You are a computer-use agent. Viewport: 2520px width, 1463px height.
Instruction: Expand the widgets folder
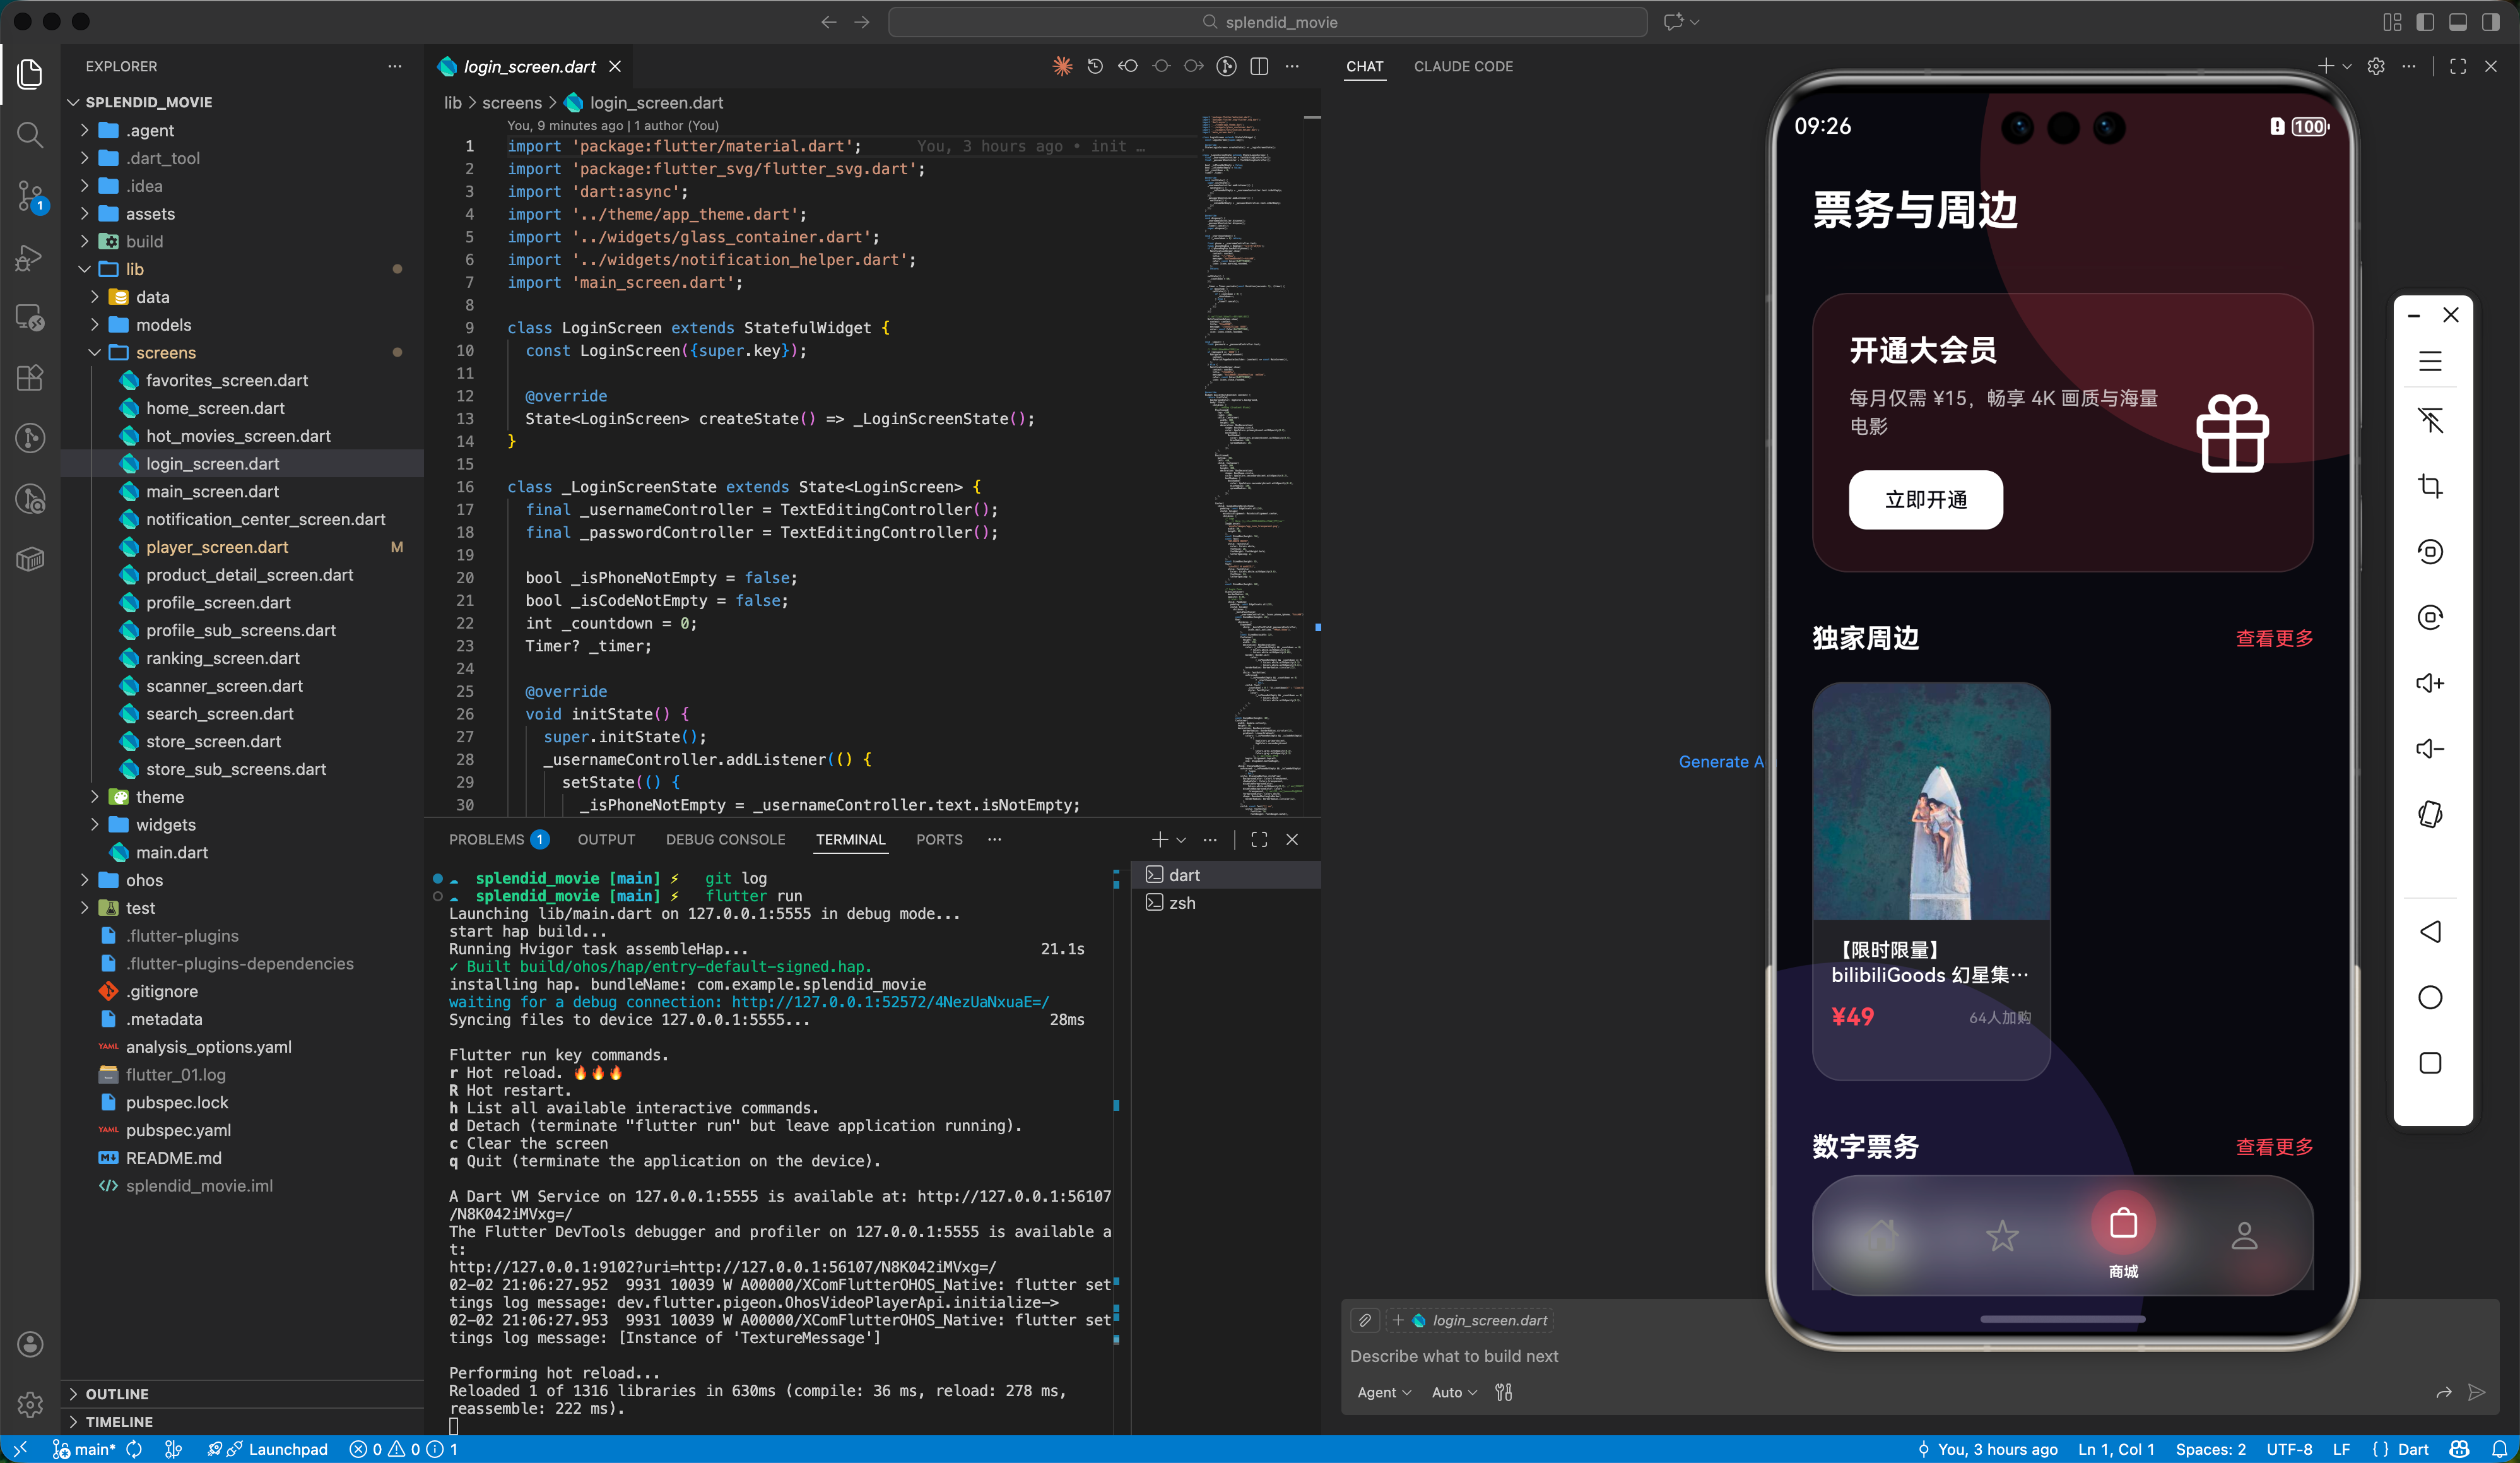pos(166,824)
